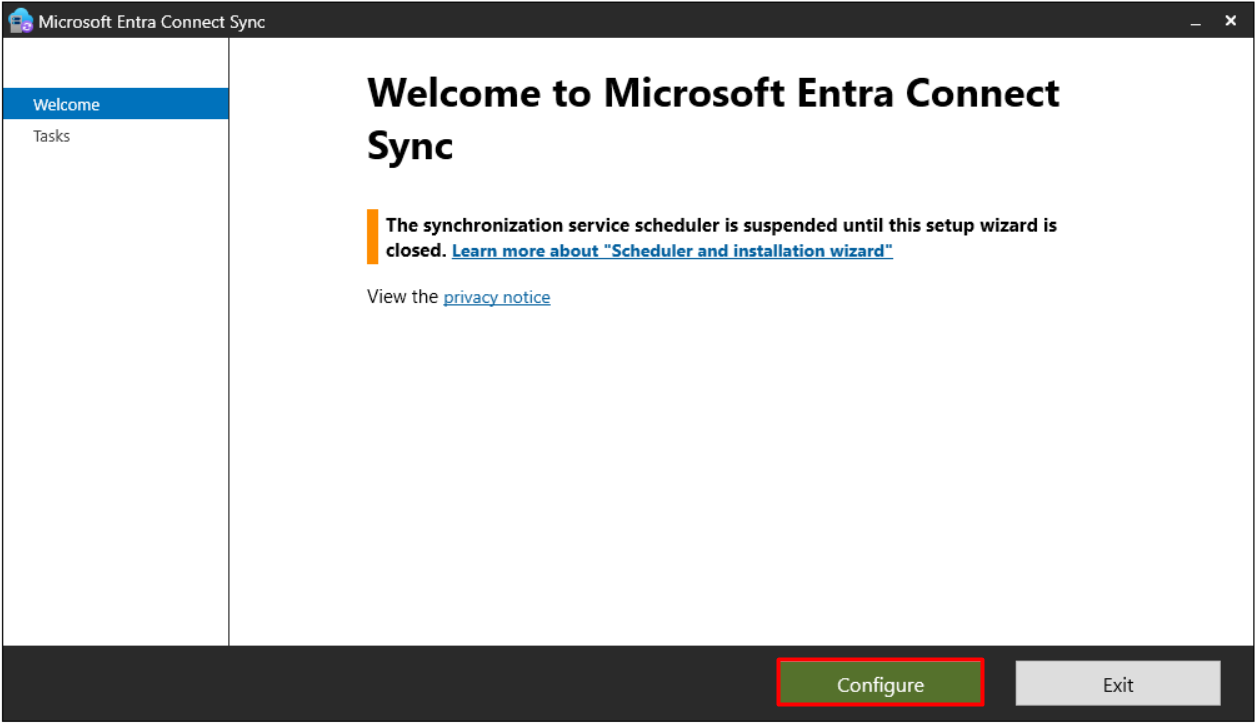
Task: Click the Microsoft Entra Connect Sync app icon
Action: point(20,21)
